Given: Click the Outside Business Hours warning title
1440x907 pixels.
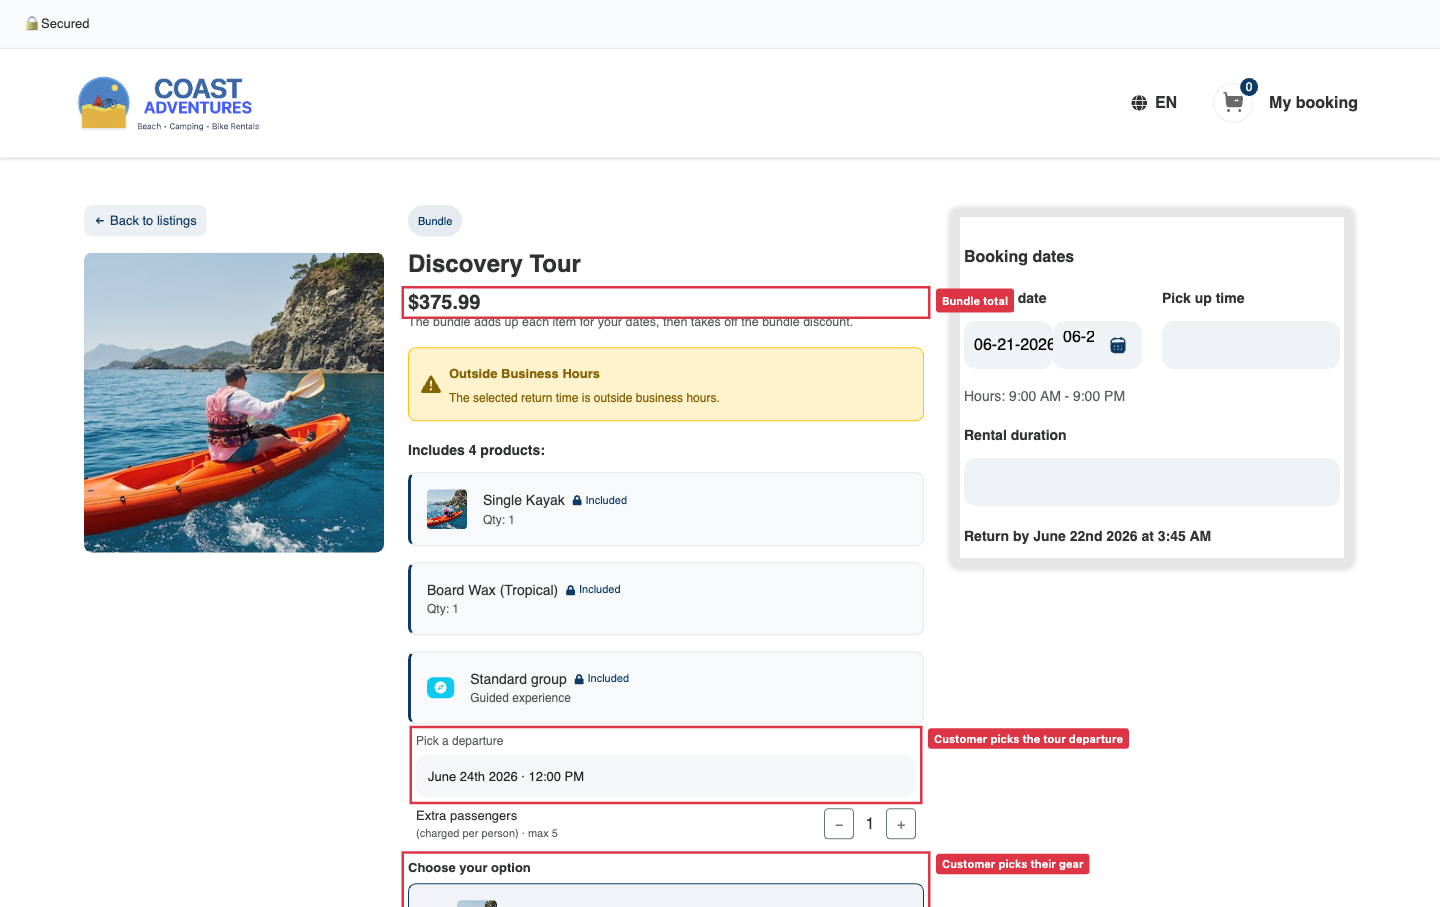Looking at the screenshot, I should (x=524, y=374).
